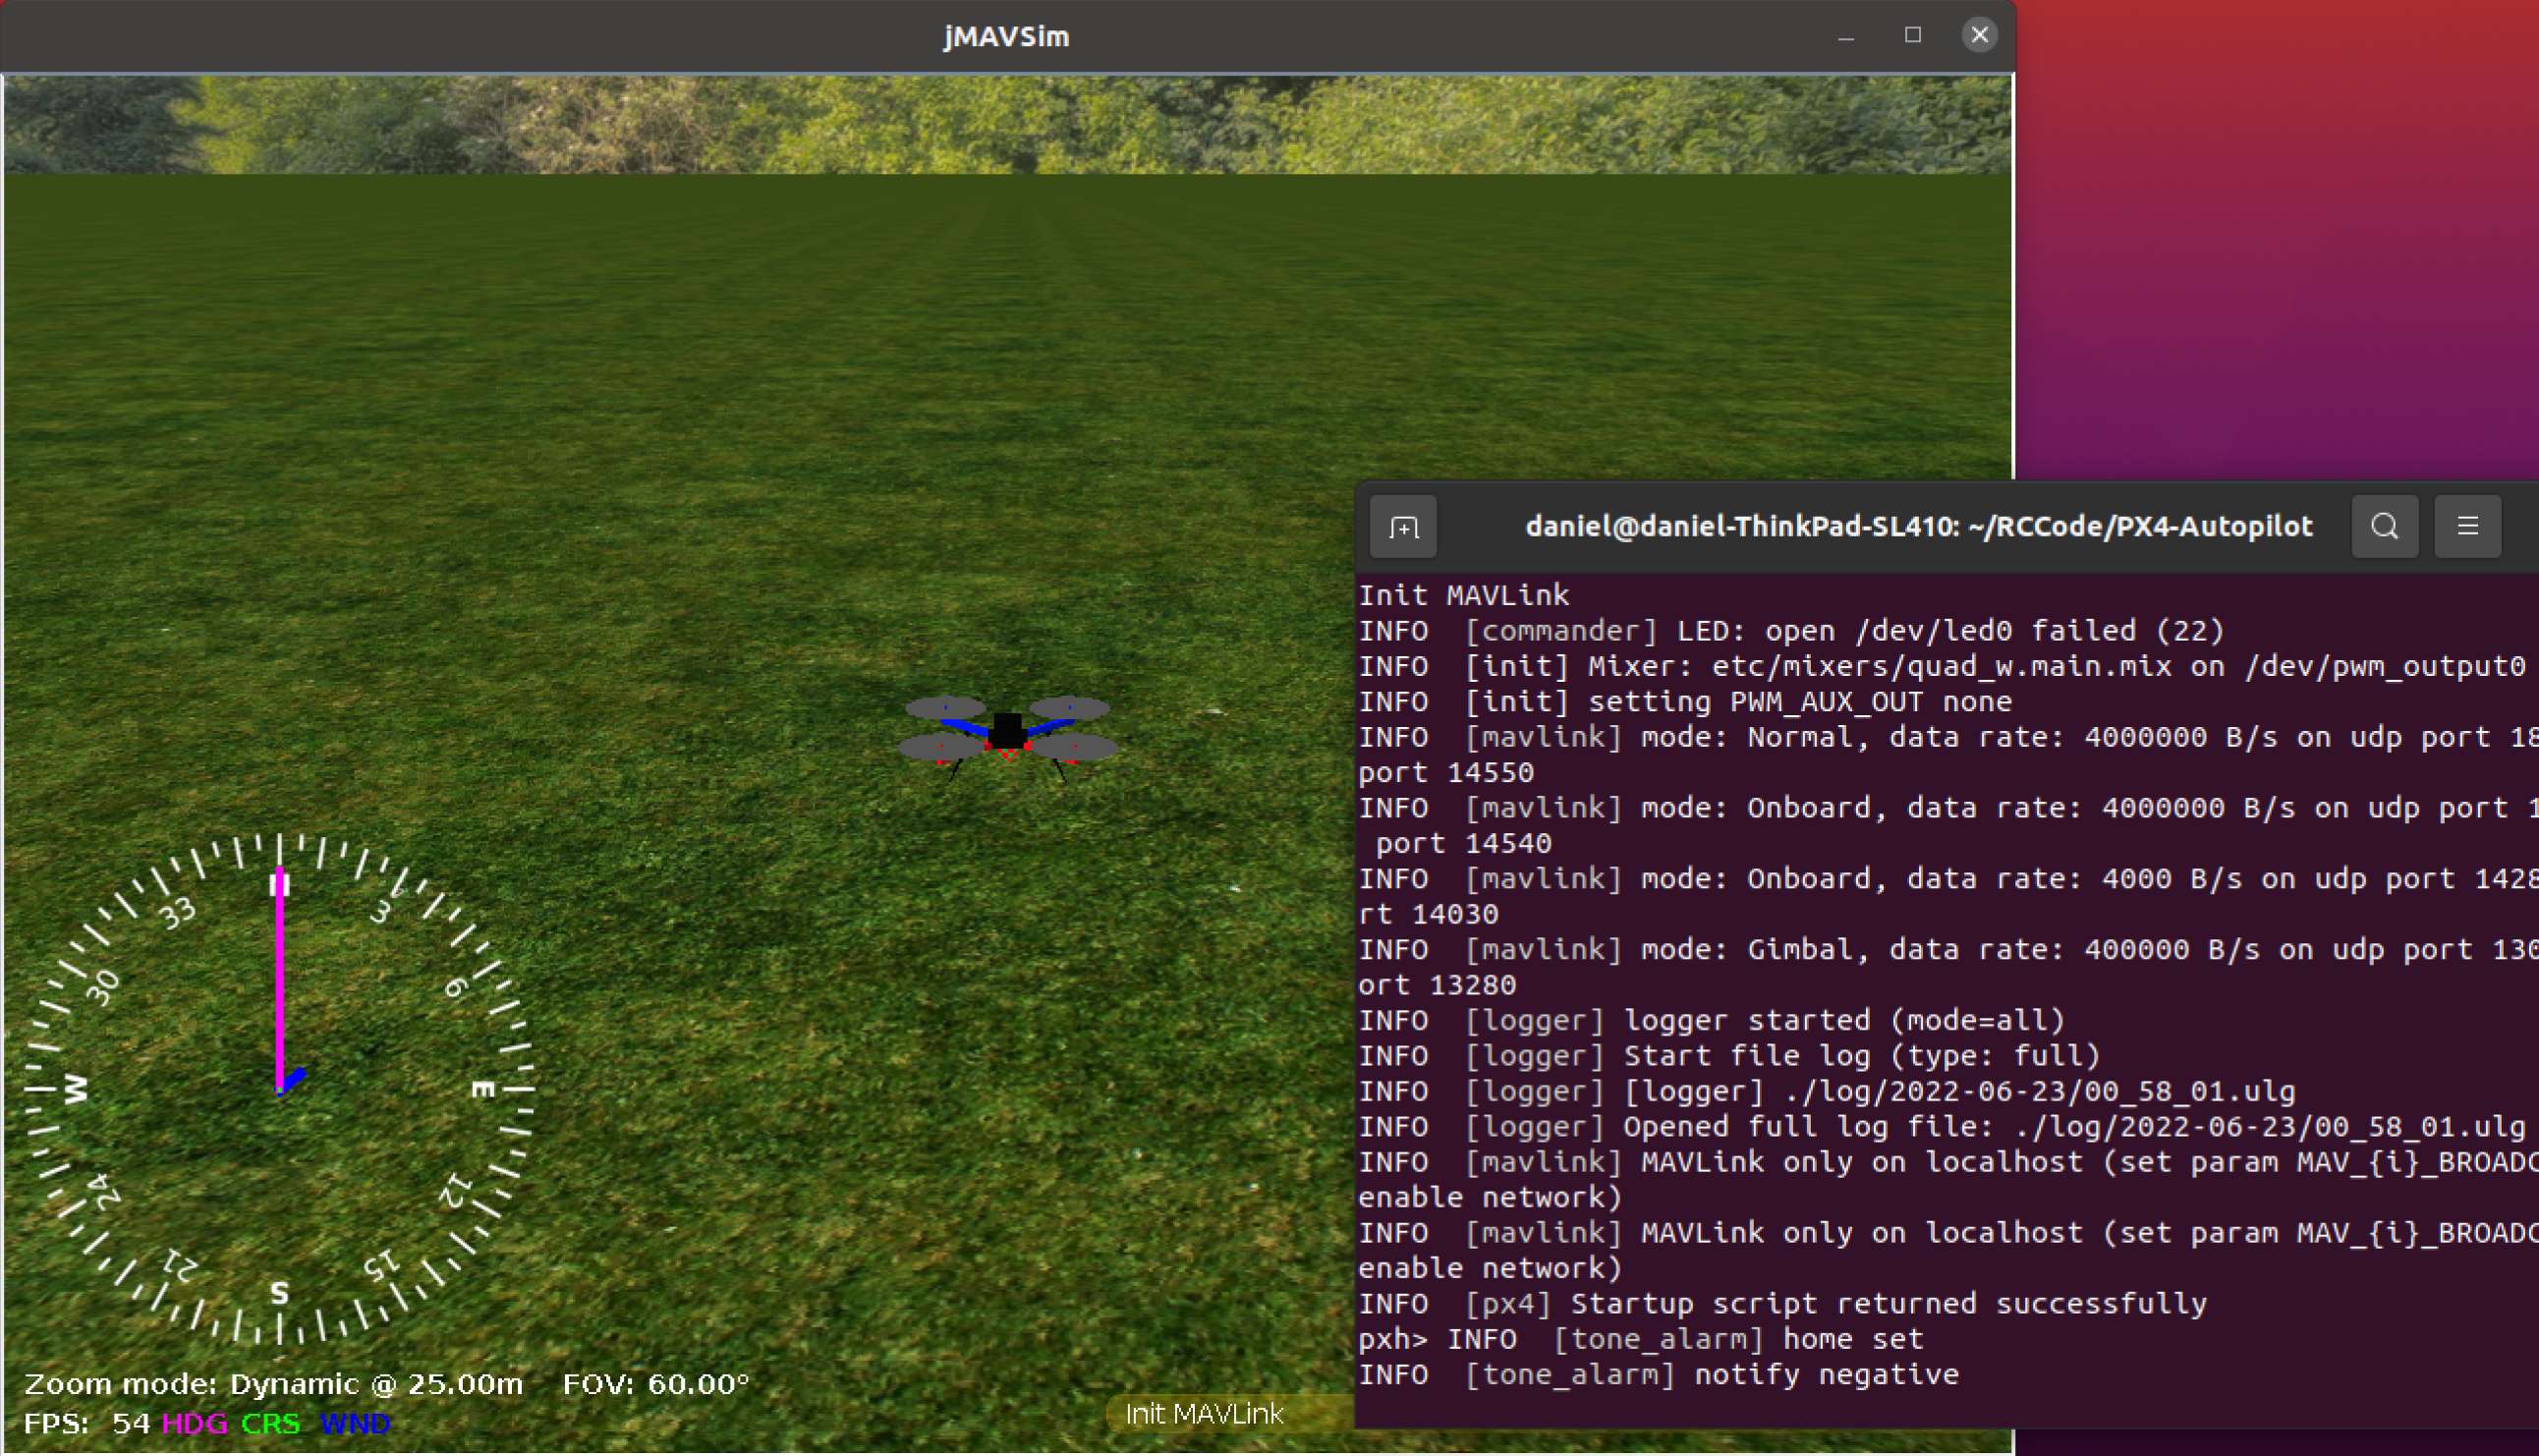This screenshot has width=2539, height=1456.
Task: Click the HDG legend label
Action: coord(195,1424)
